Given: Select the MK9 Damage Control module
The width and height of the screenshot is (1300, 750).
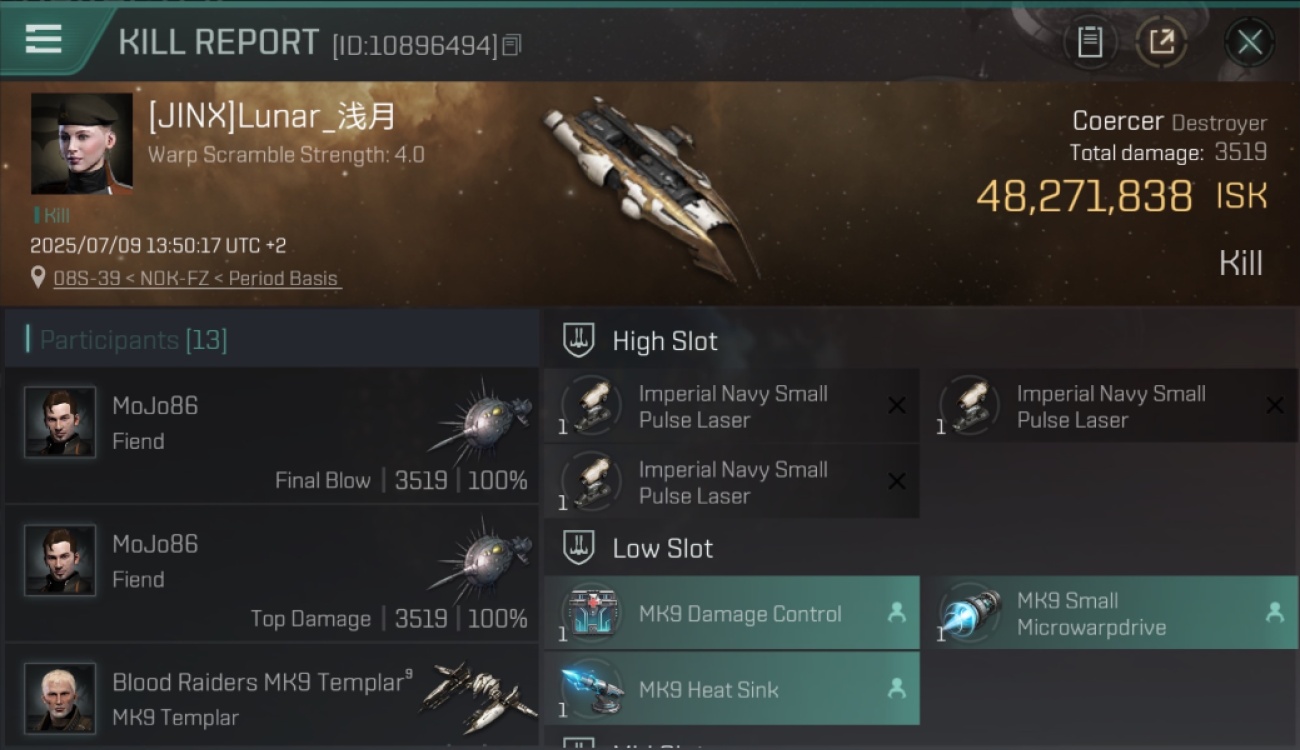Looking at the screenshot, I should click(732, 613).
